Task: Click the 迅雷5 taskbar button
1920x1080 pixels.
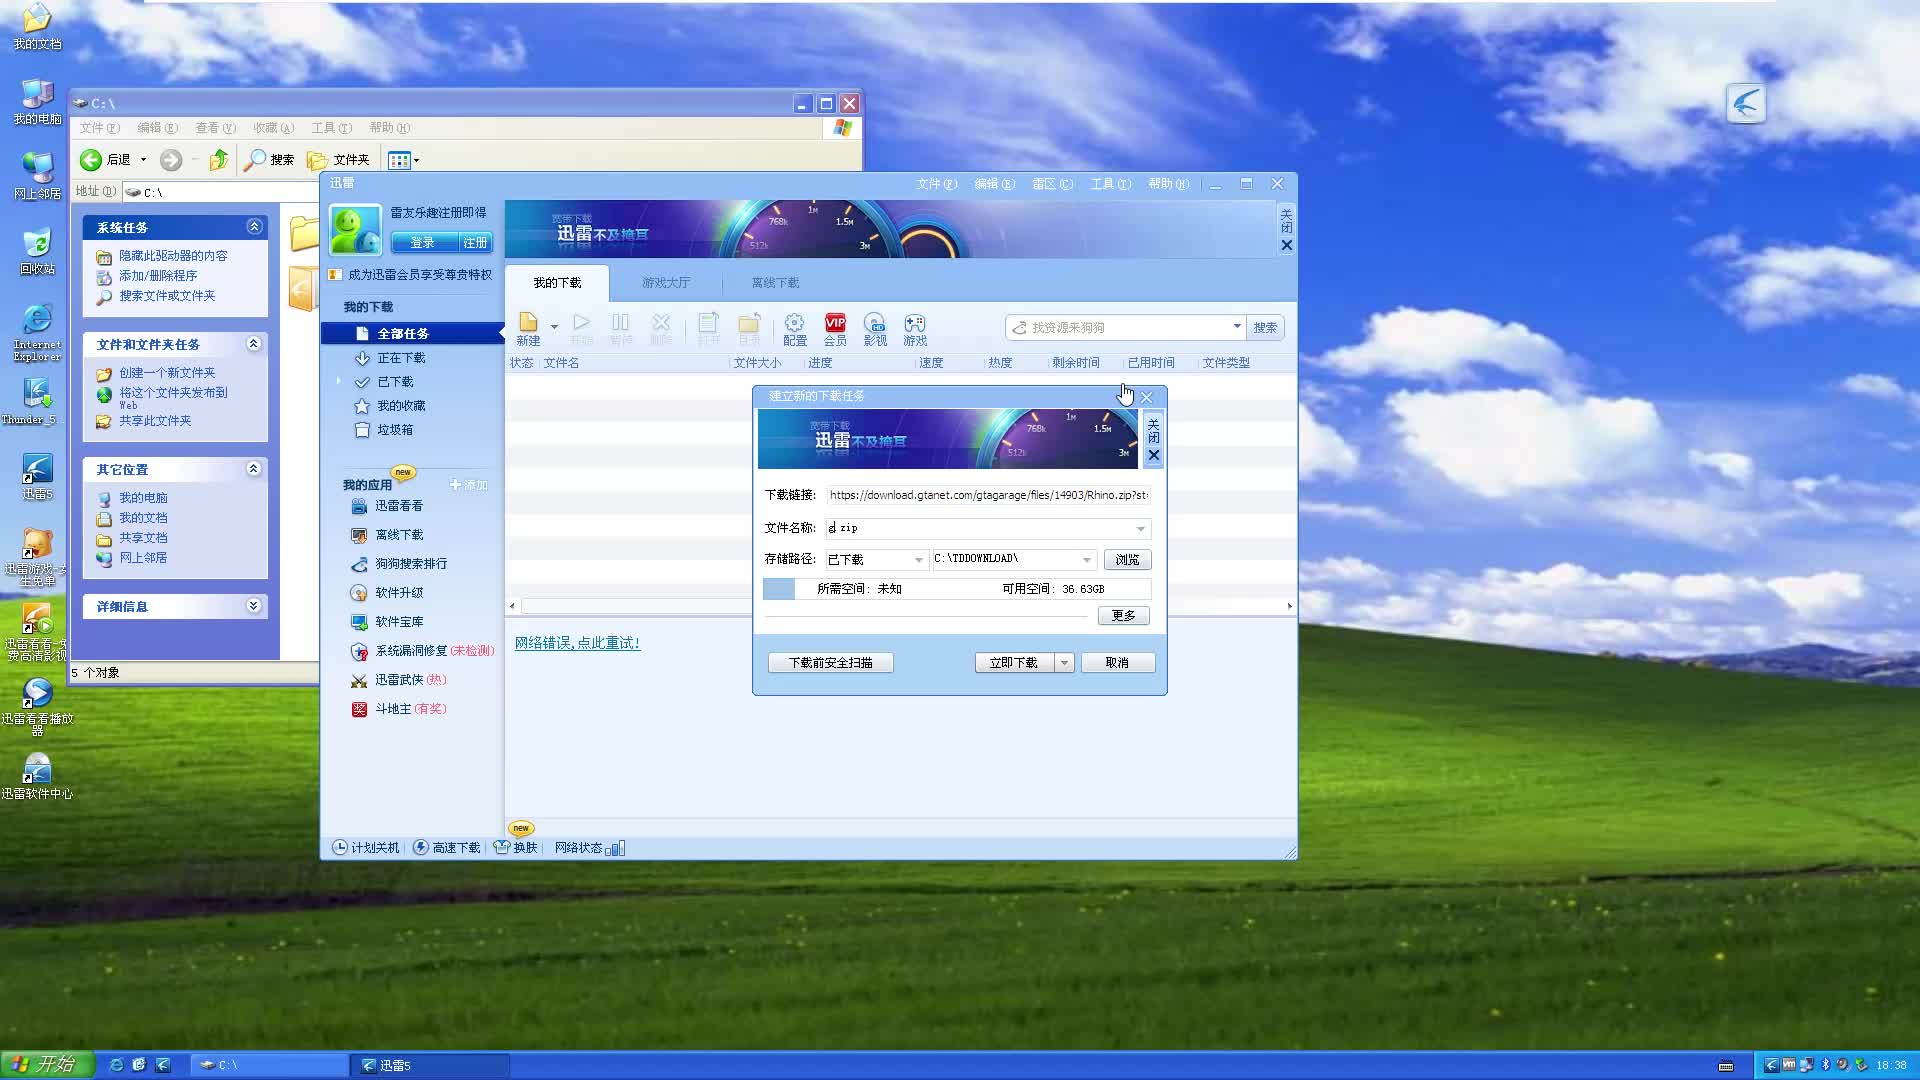Action: pyautogui.click(x=430, y=1066)
